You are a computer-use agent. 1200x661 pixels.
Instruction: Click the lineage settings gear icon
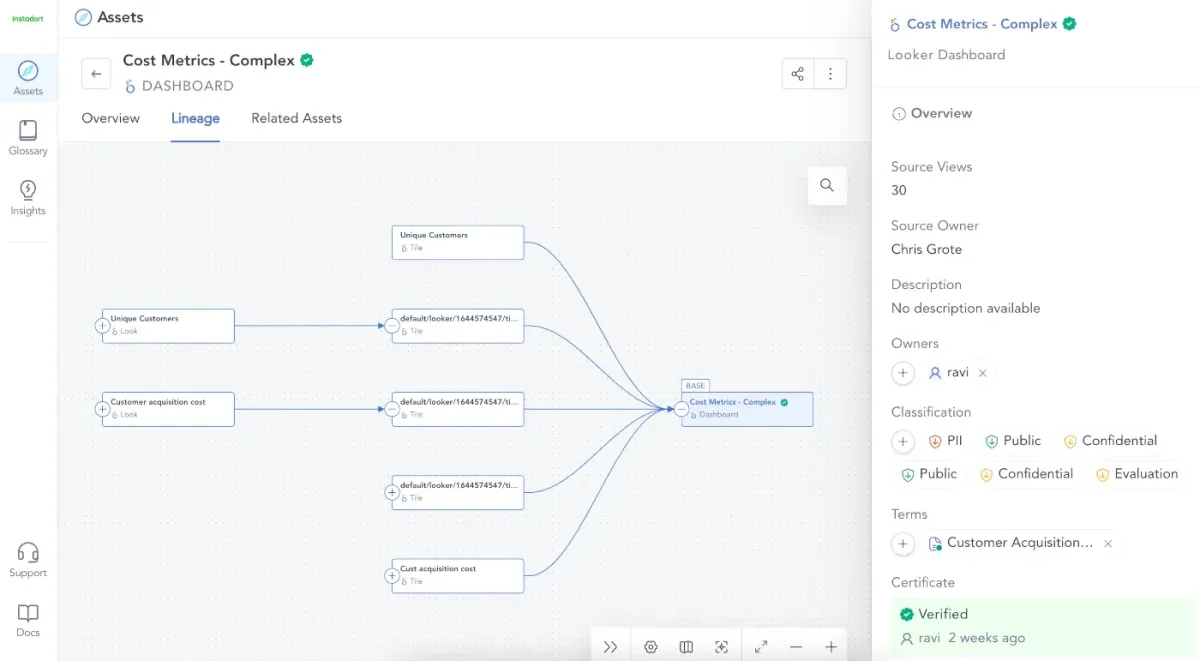coord(651,647)
